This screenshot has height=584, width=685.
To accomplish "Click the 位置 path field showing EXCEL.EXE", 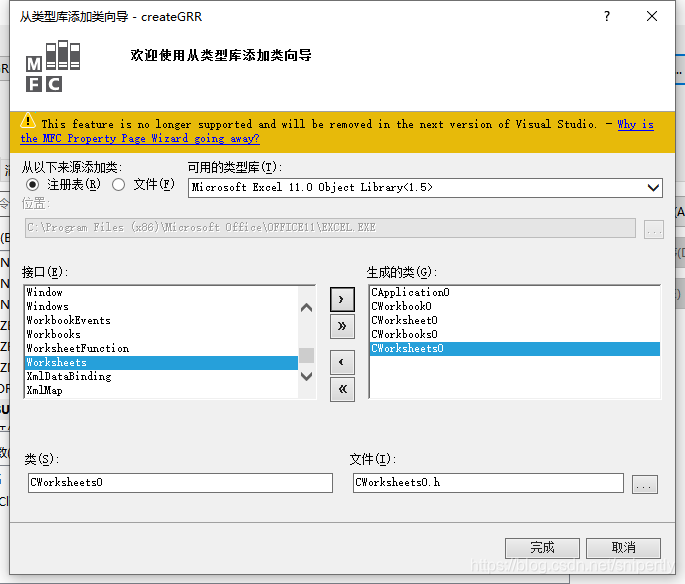I will [x=330, y=228].
